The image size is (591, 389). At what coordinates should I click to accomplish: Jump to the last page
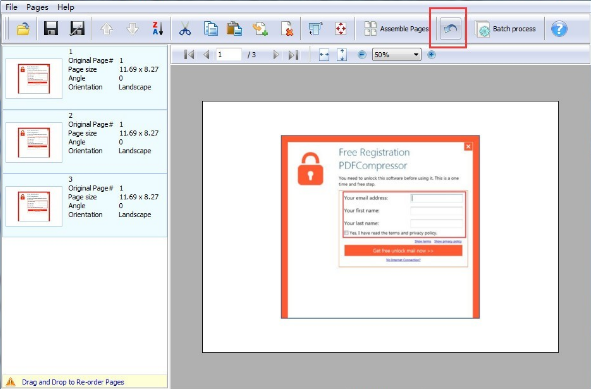pyautogui.click(x=293, y=55)
